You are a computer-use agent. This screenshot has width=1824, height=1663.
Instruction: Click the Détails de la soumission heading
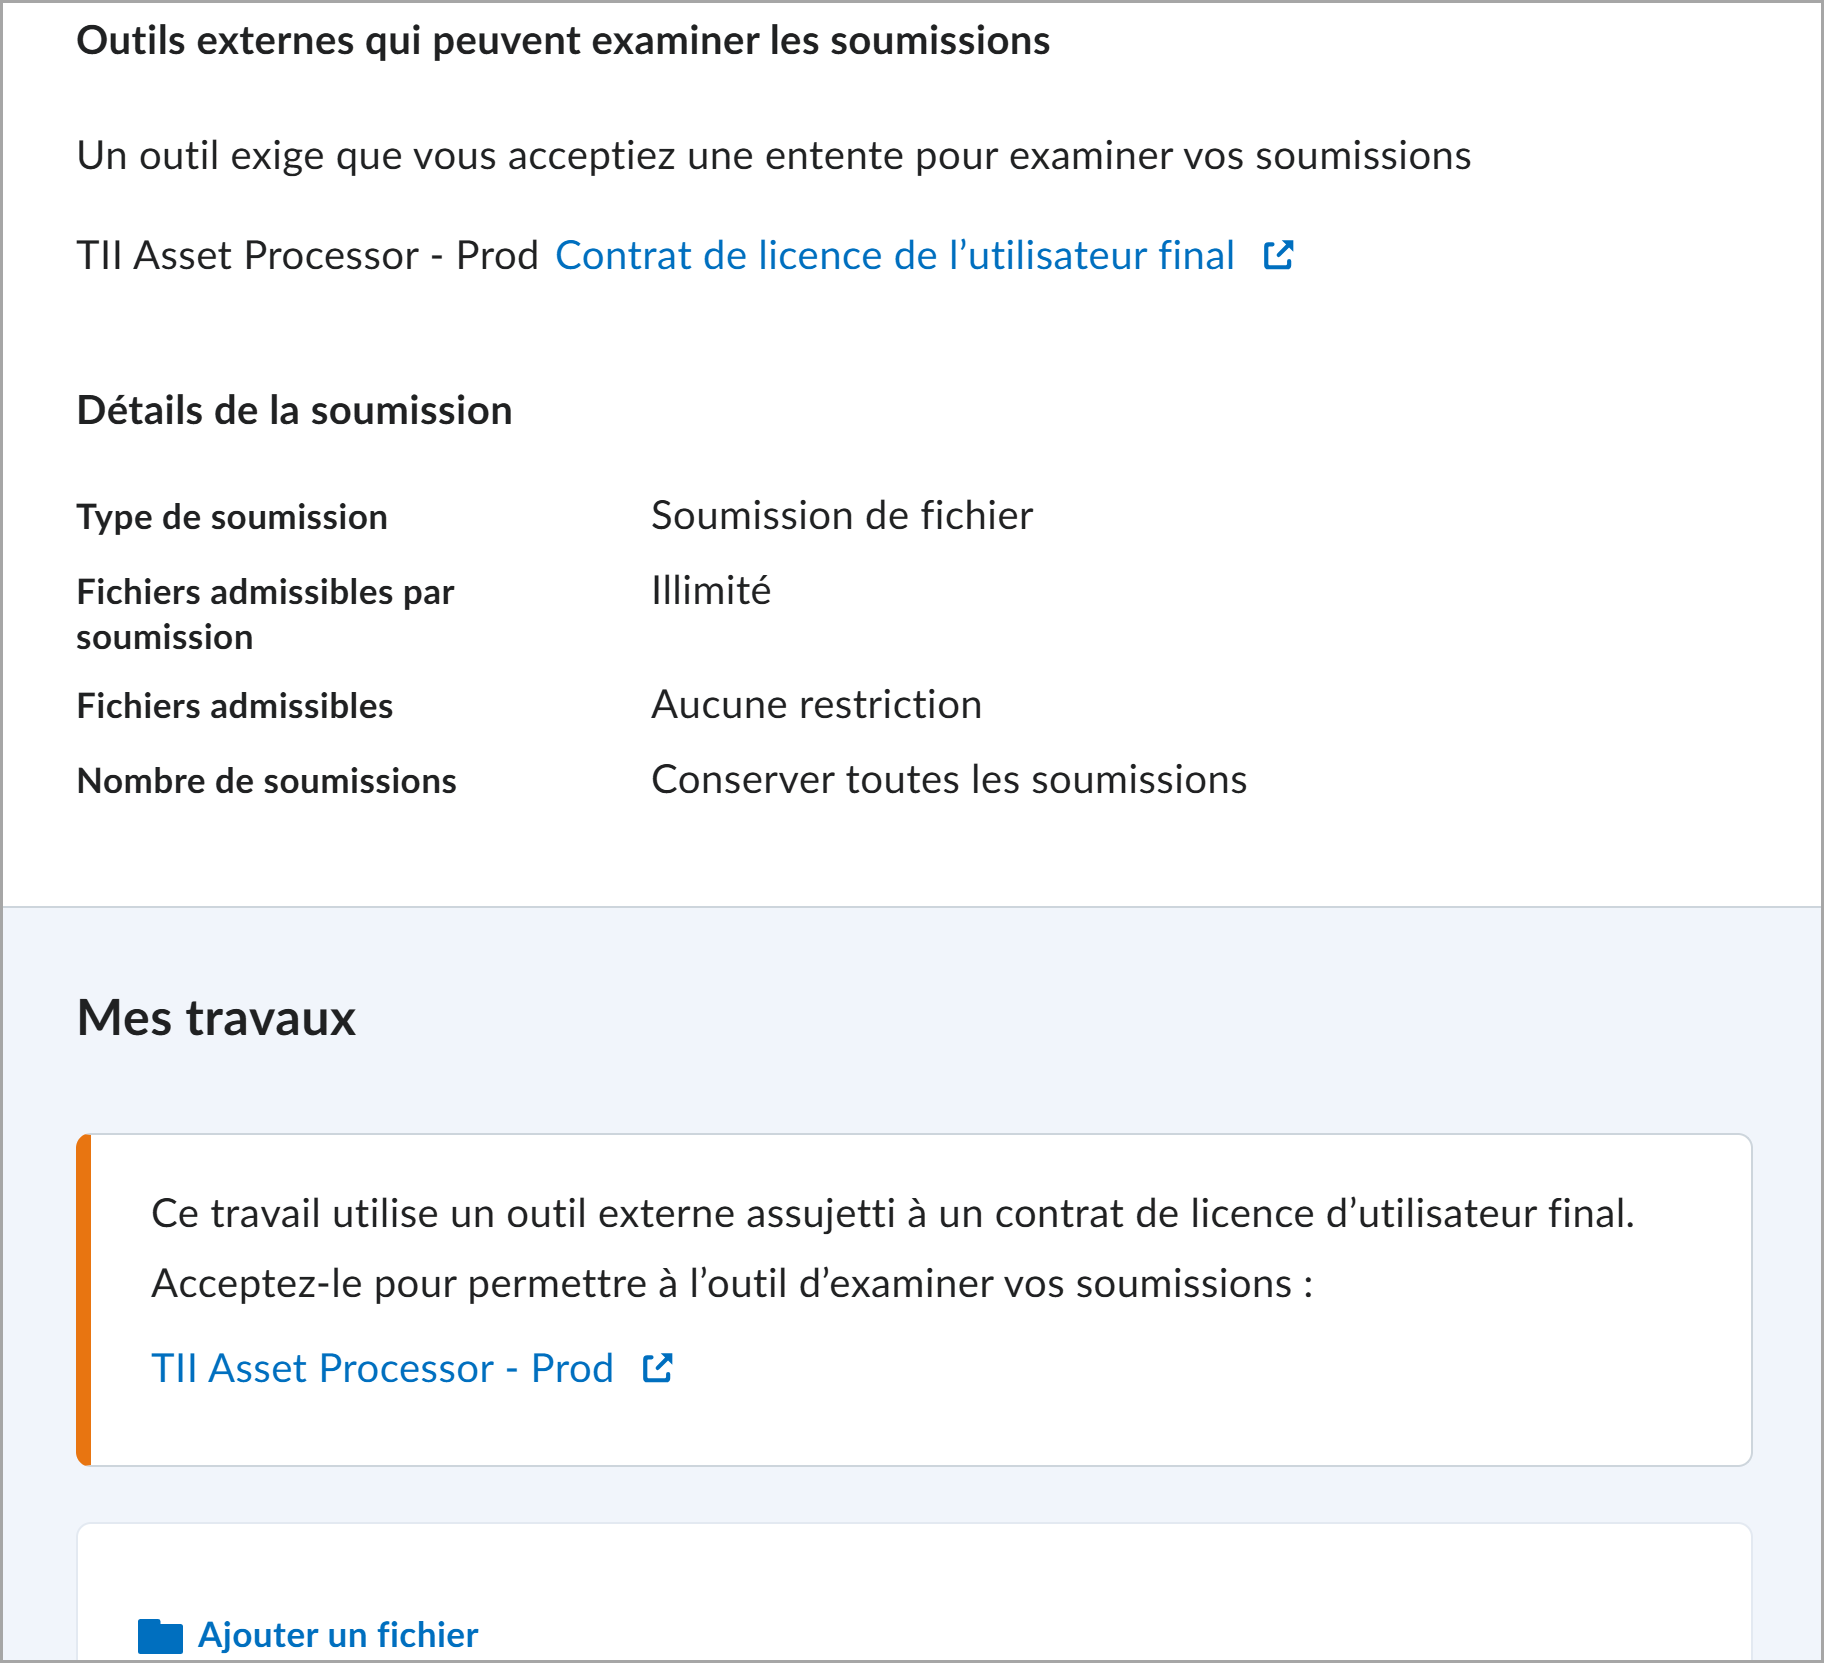[x=294, y=410]
